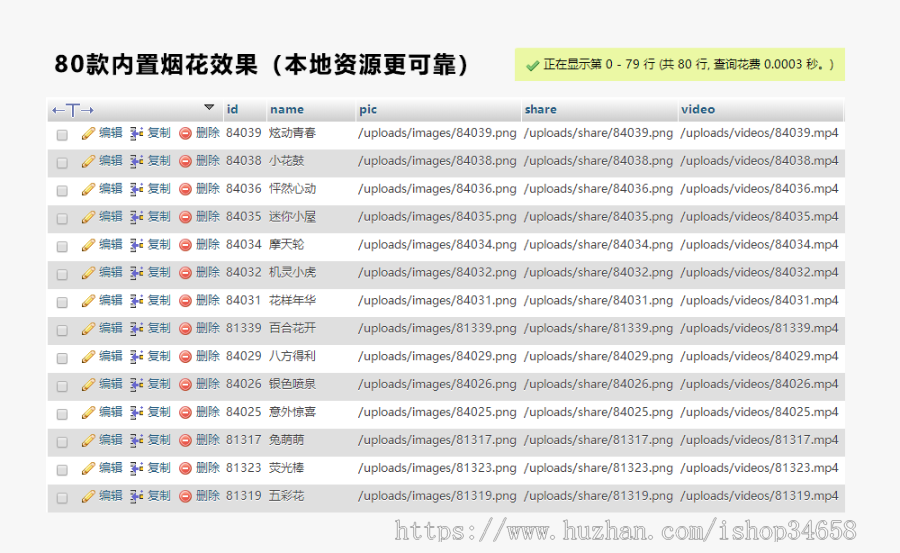Click the copy icon for row 84032
This screenshot has width=900, height=553.
[x=136, y=273]
